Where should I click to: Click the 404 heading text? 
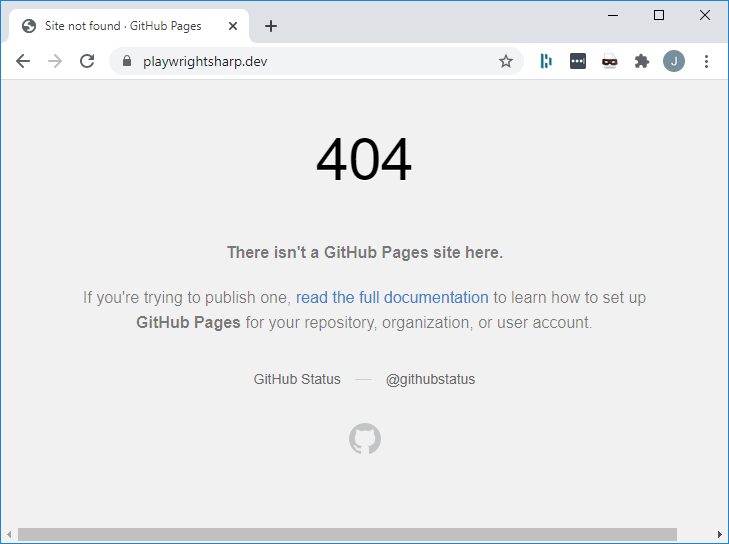(x=364, y=159)
